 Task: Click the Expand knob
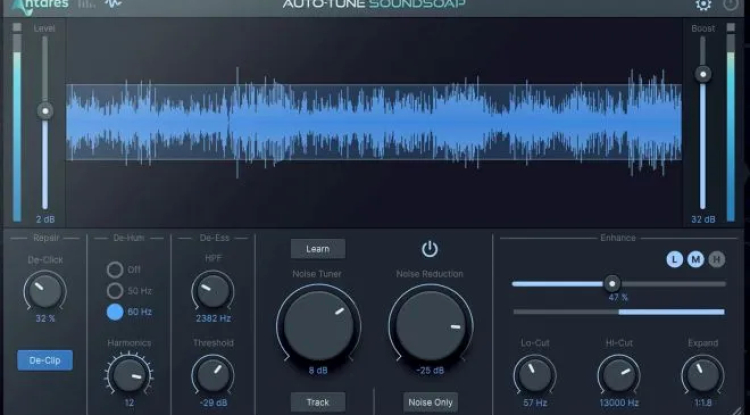pos(703,375)
